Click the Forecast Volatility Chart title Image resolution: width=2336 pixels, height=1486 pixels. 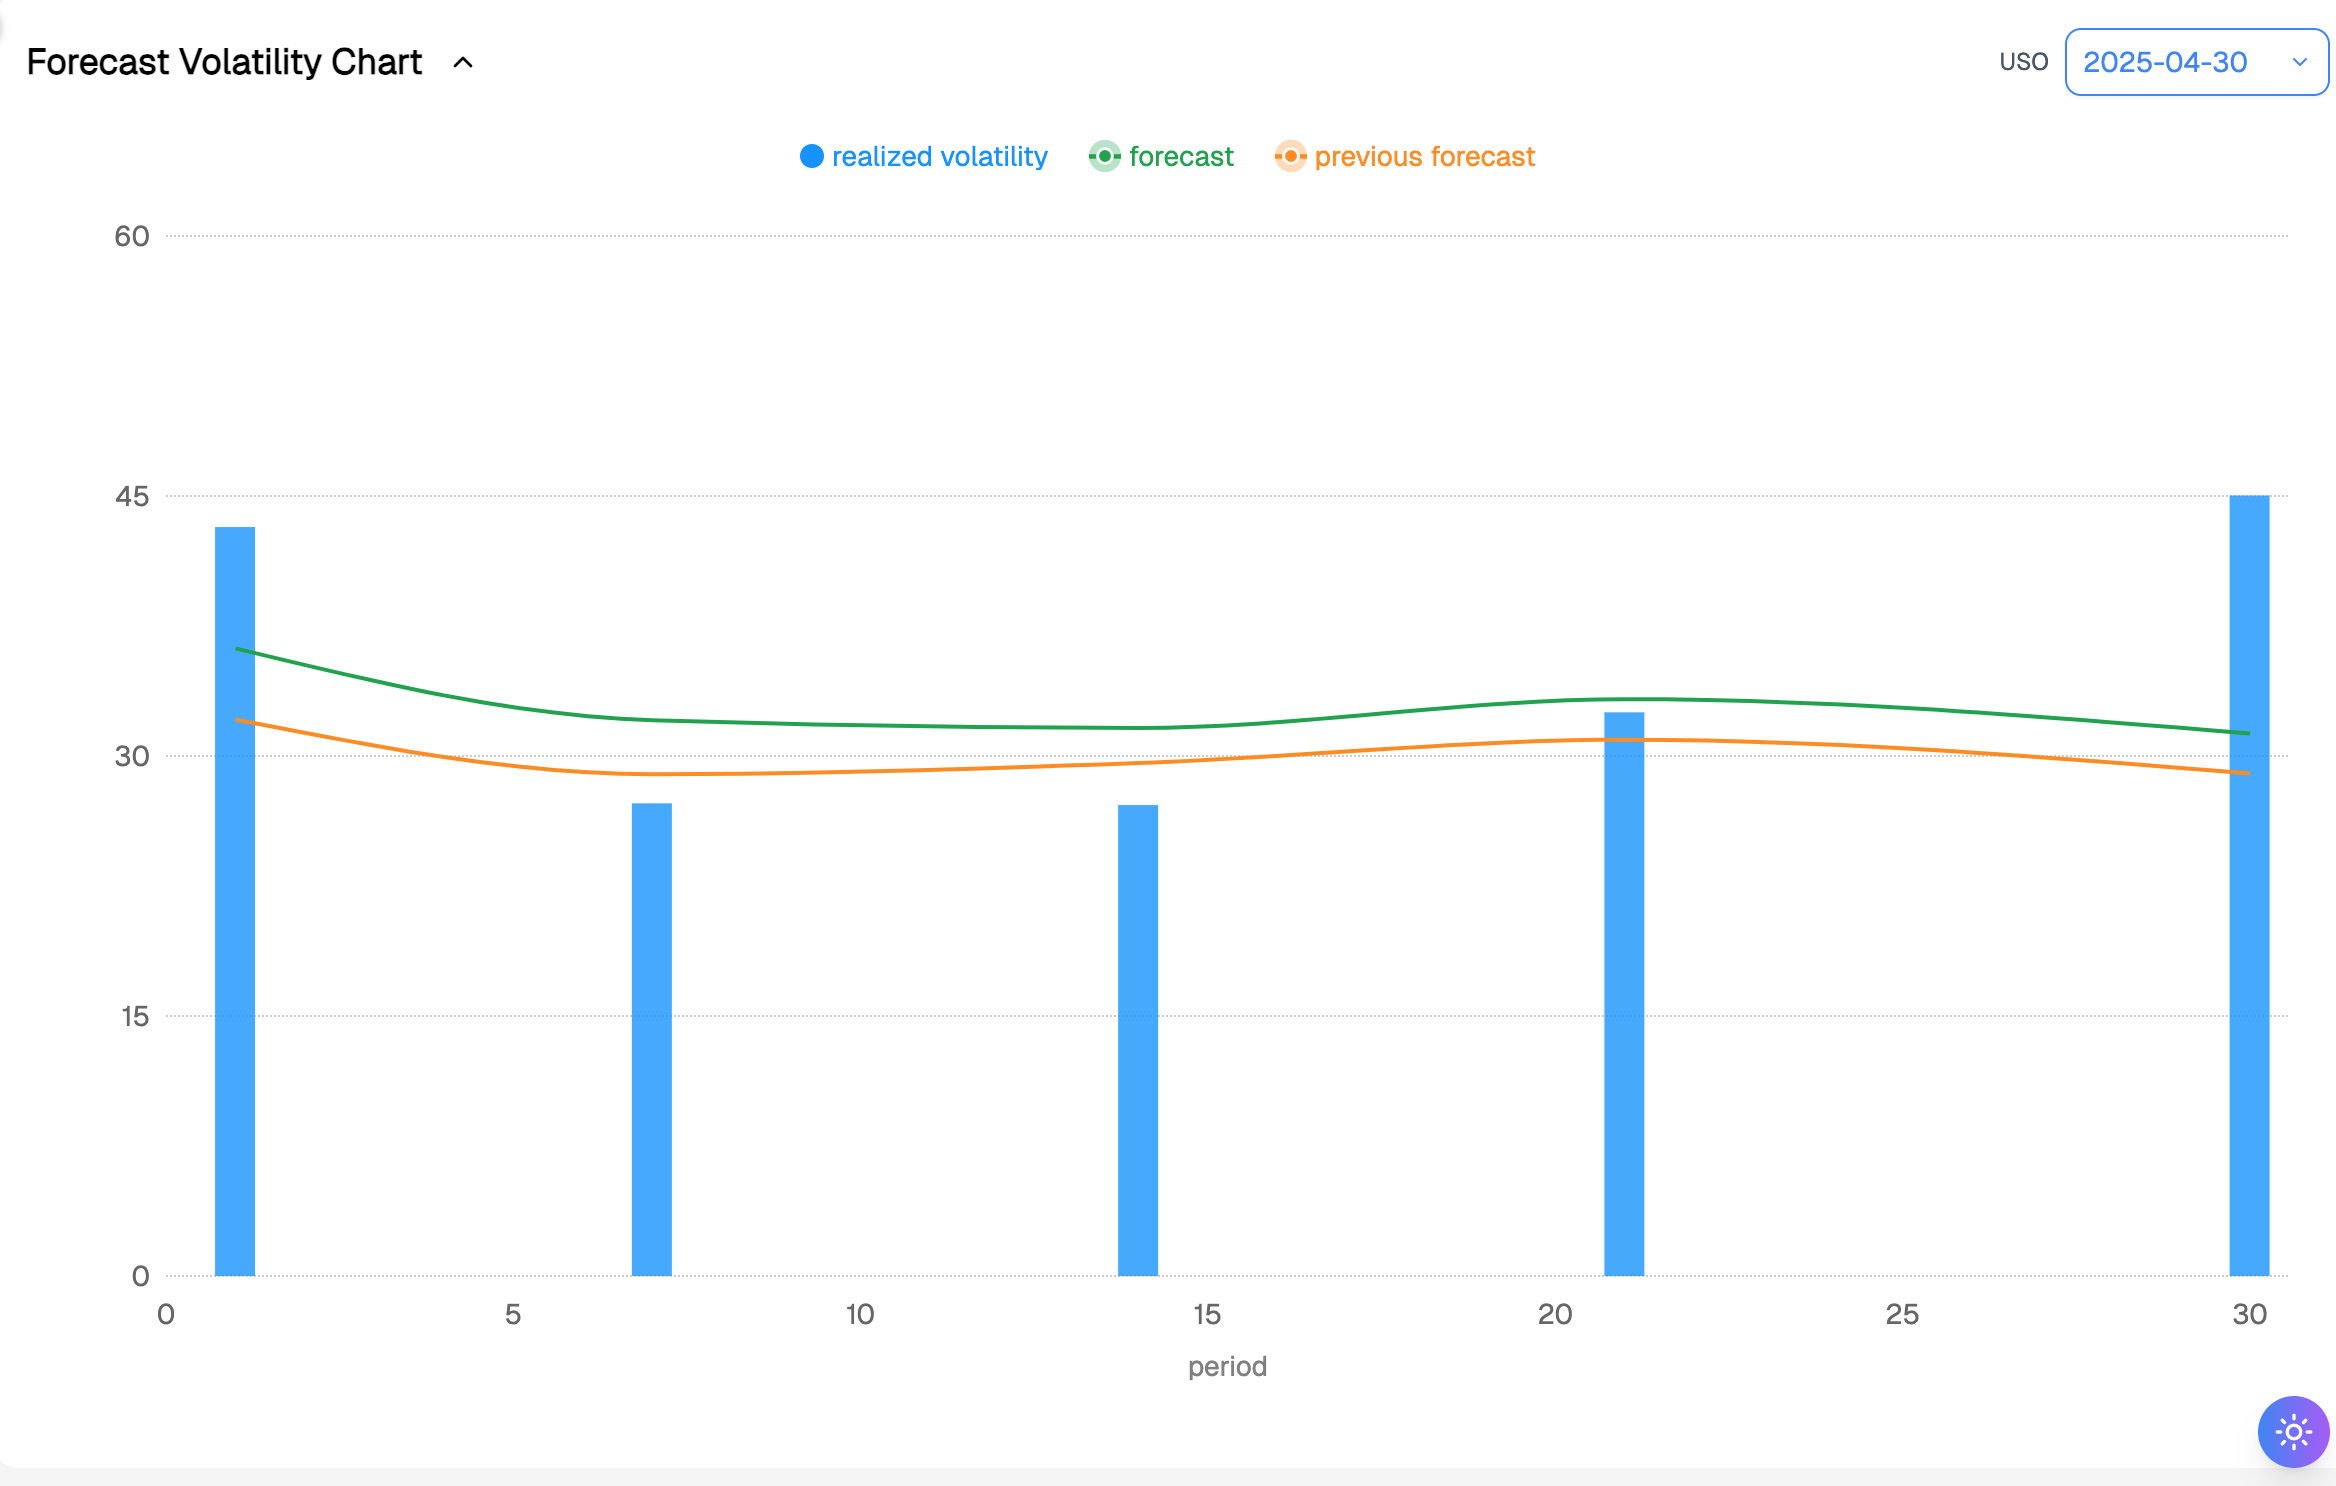(x=224, y=62)
